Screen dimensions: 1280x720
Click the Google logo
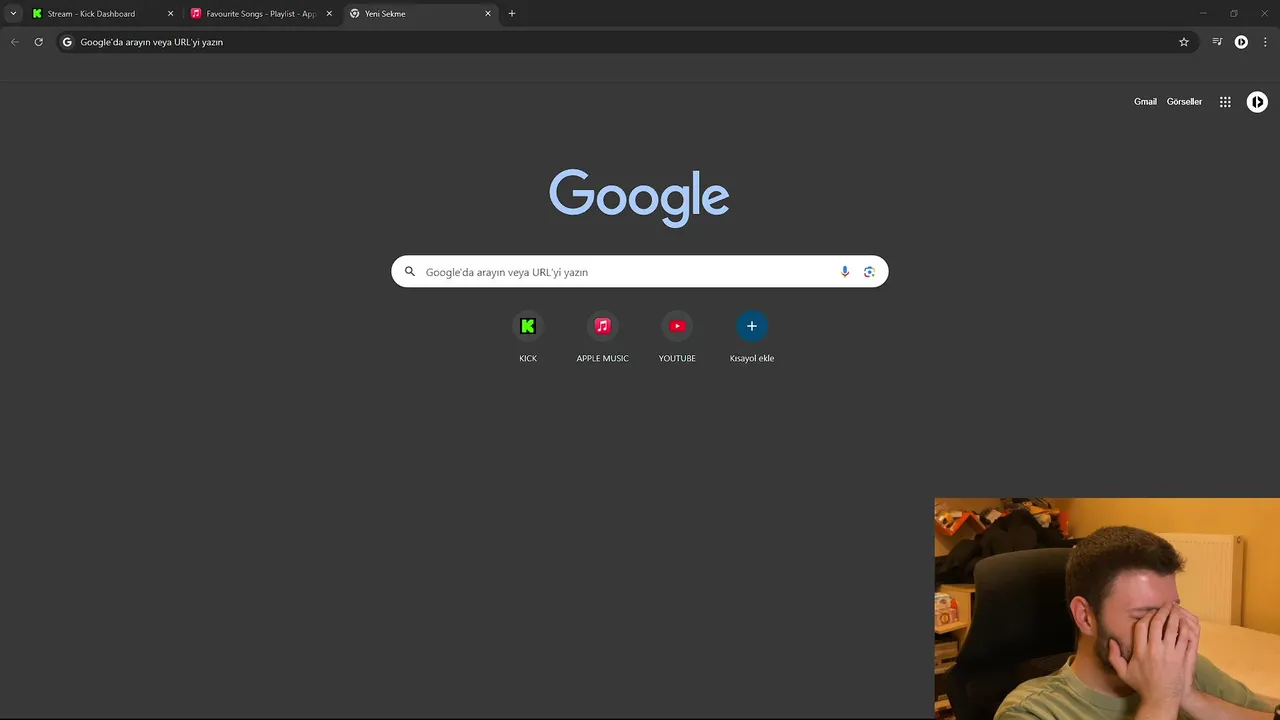pos(639,197)
